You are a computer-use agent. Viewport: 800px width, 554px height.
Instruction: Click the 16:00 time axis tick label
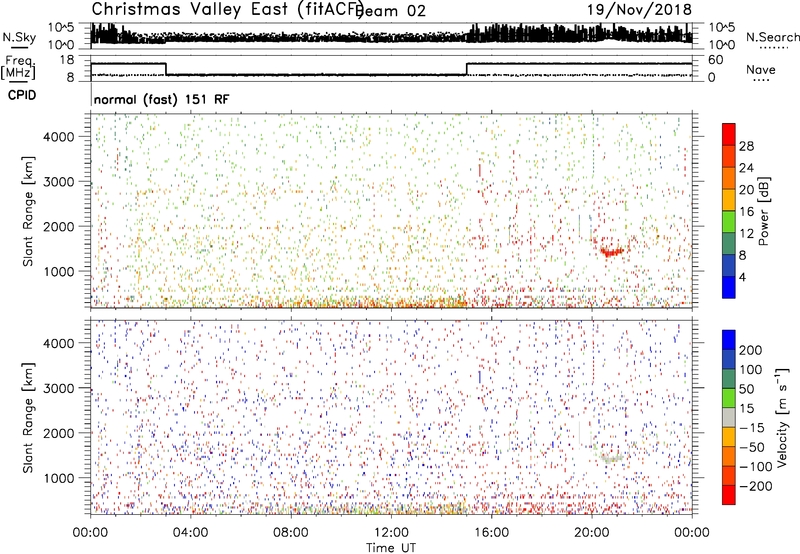(x=491, y=533)
